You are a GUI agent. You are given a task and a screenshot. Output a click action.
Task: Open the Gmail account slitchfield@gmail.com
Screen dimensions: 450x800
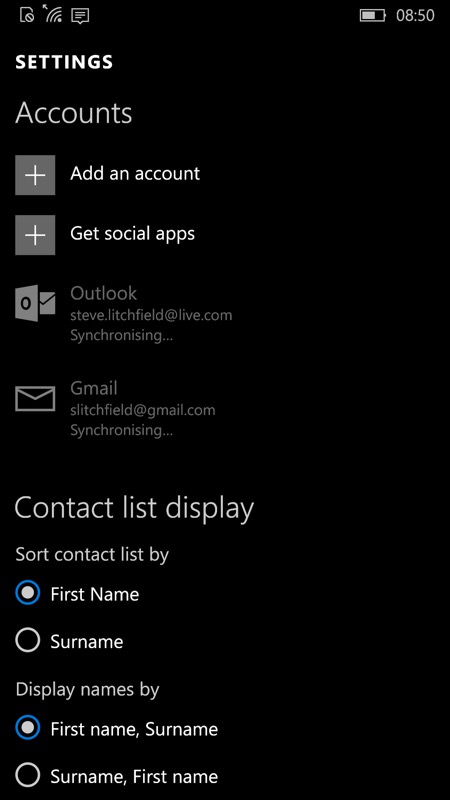tap(143, 410)
